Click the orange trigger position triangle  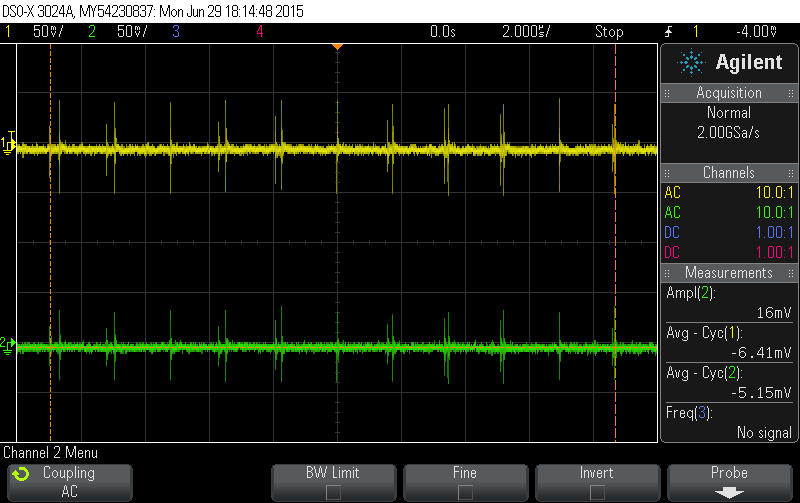click(x=337, y=47)
